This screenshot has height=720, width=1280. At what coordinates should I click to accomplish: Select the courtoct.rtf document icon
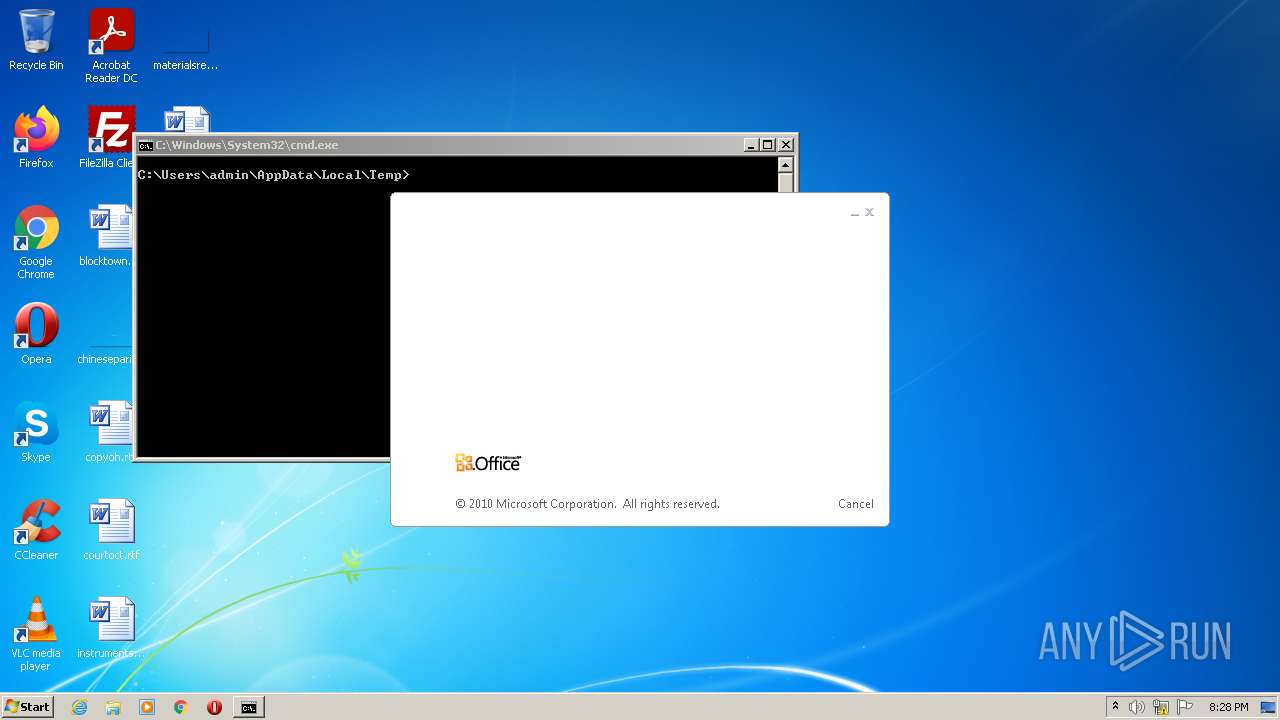(111, 530)
